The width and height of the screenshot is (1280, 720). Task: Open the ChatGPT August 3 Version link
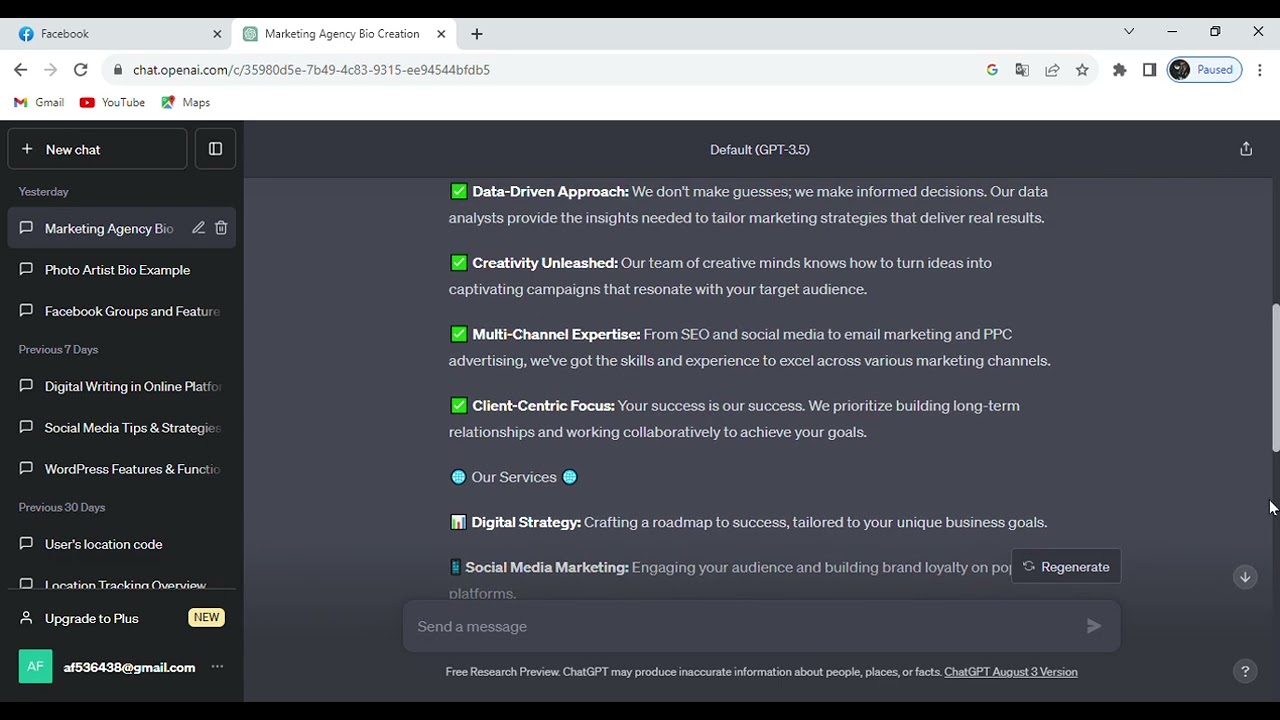(1011, 672)
